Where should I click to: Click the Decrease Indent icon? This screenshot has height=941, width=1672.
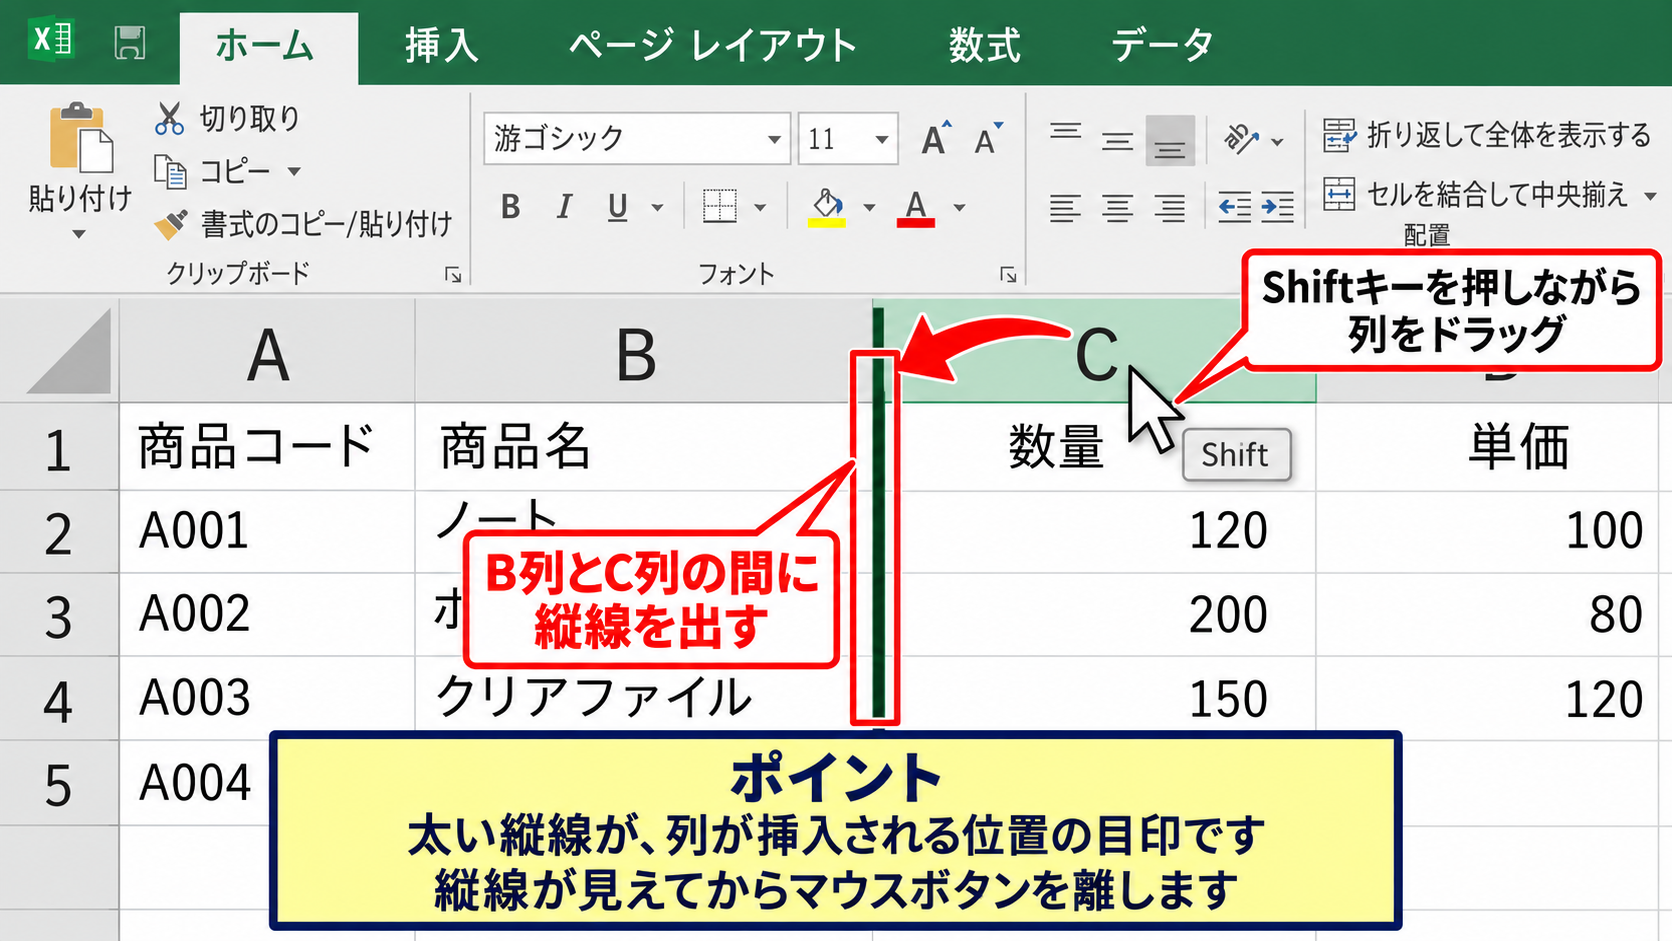1234,207
